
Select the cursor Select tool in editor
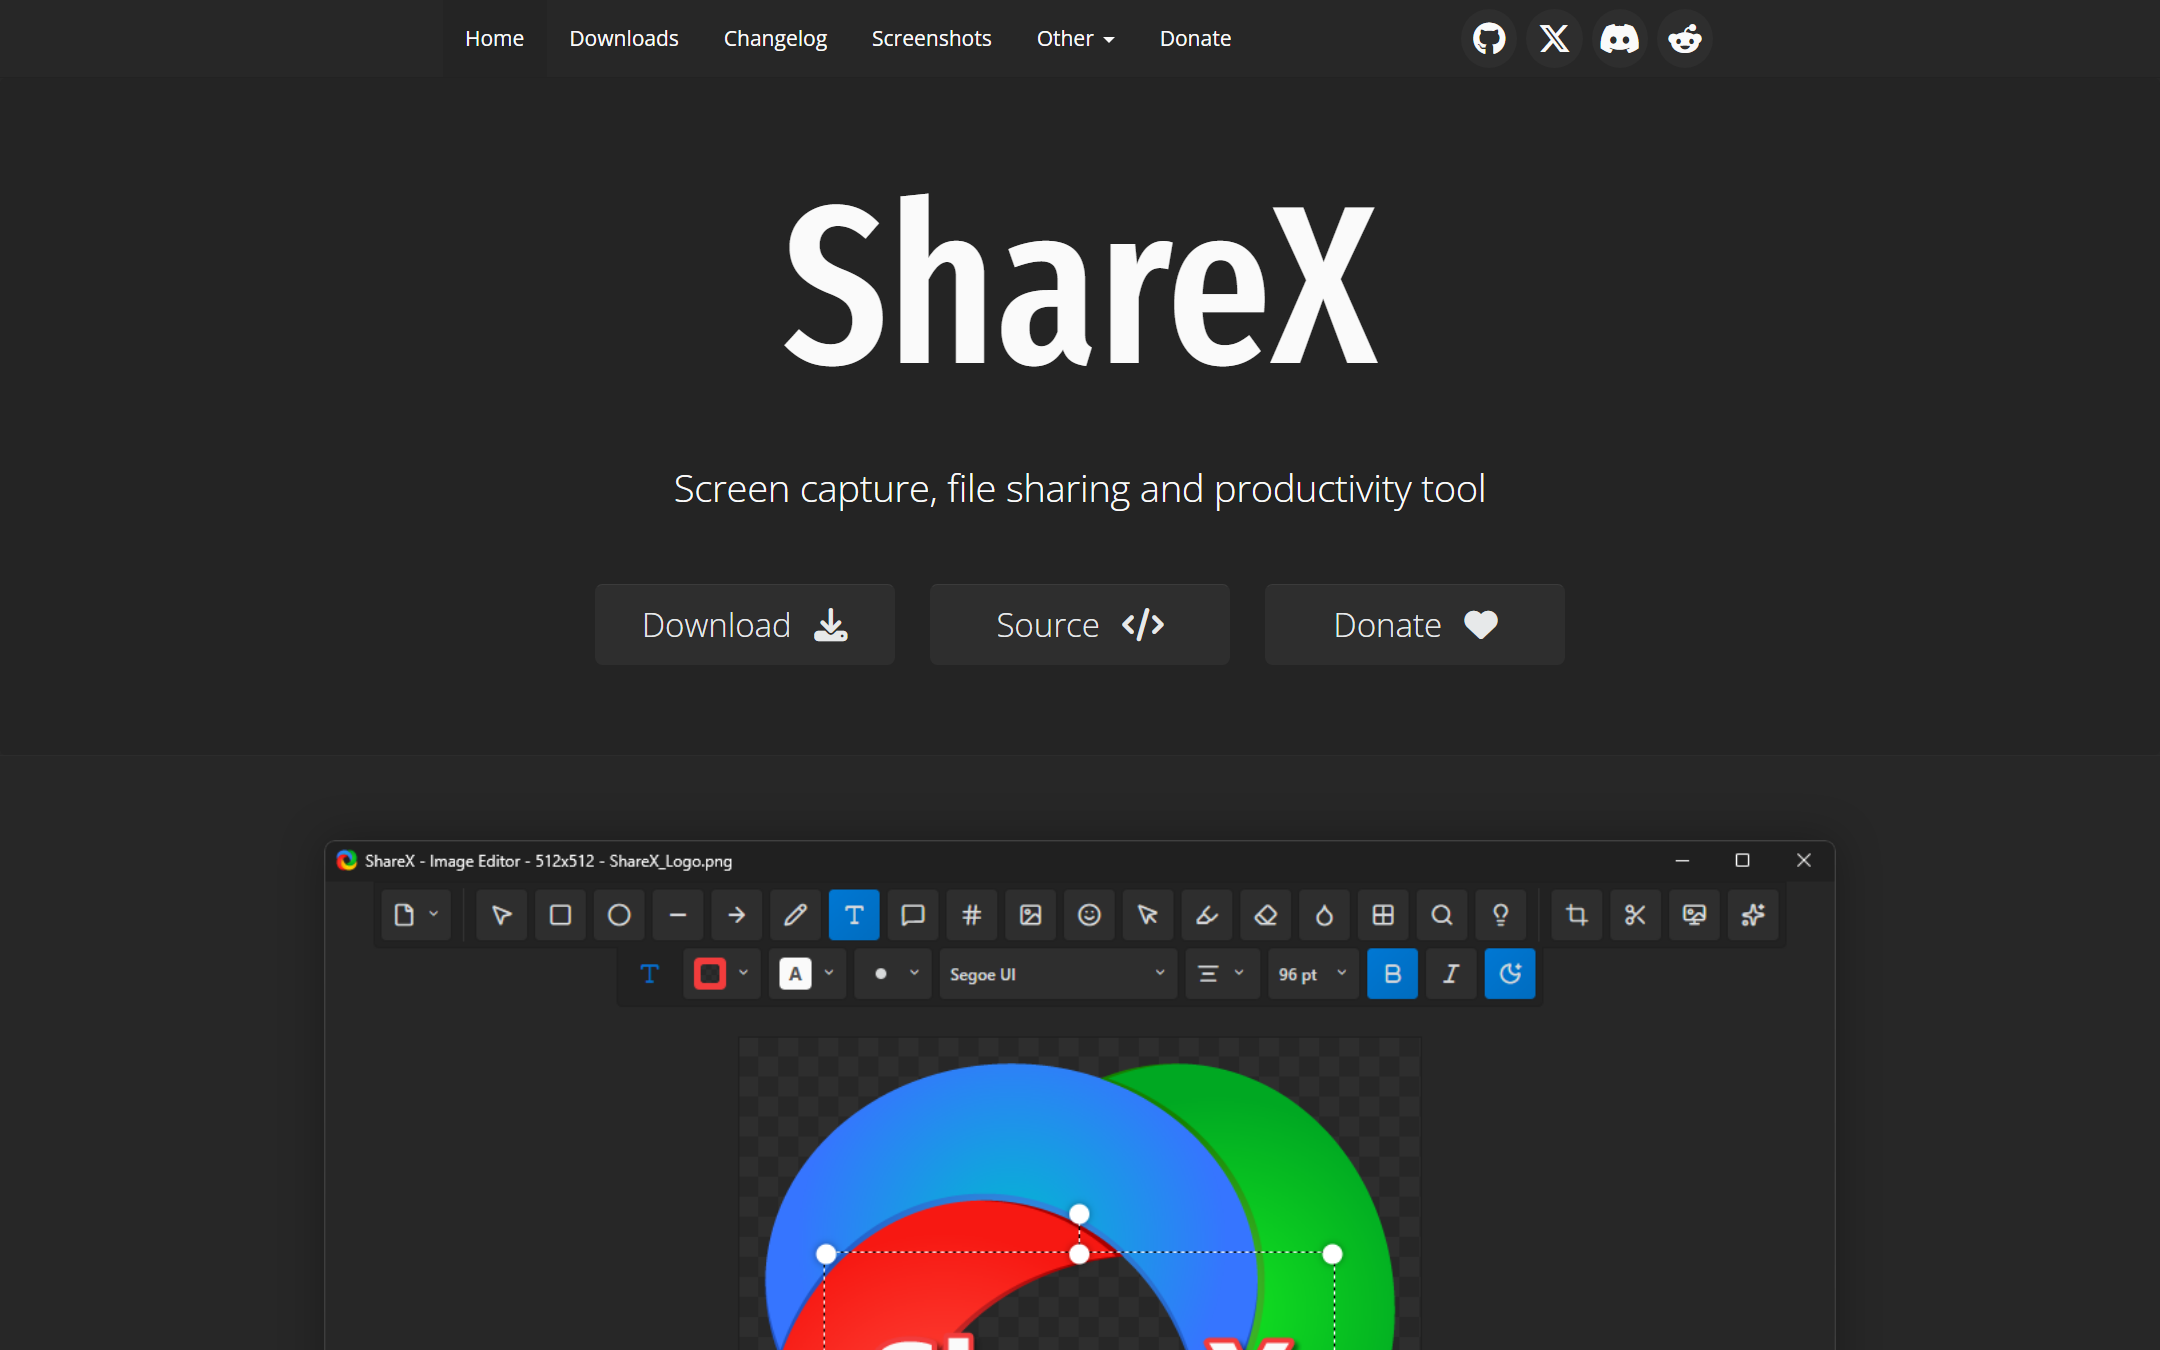(502, 915)
